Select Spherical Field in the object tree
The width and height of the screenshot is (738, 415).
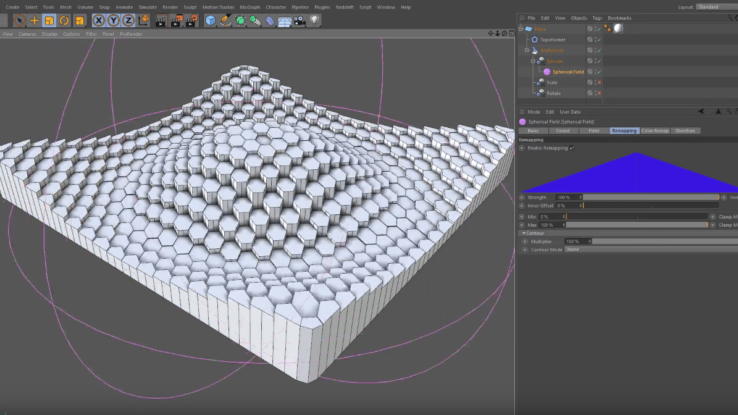tap(566, 72)
